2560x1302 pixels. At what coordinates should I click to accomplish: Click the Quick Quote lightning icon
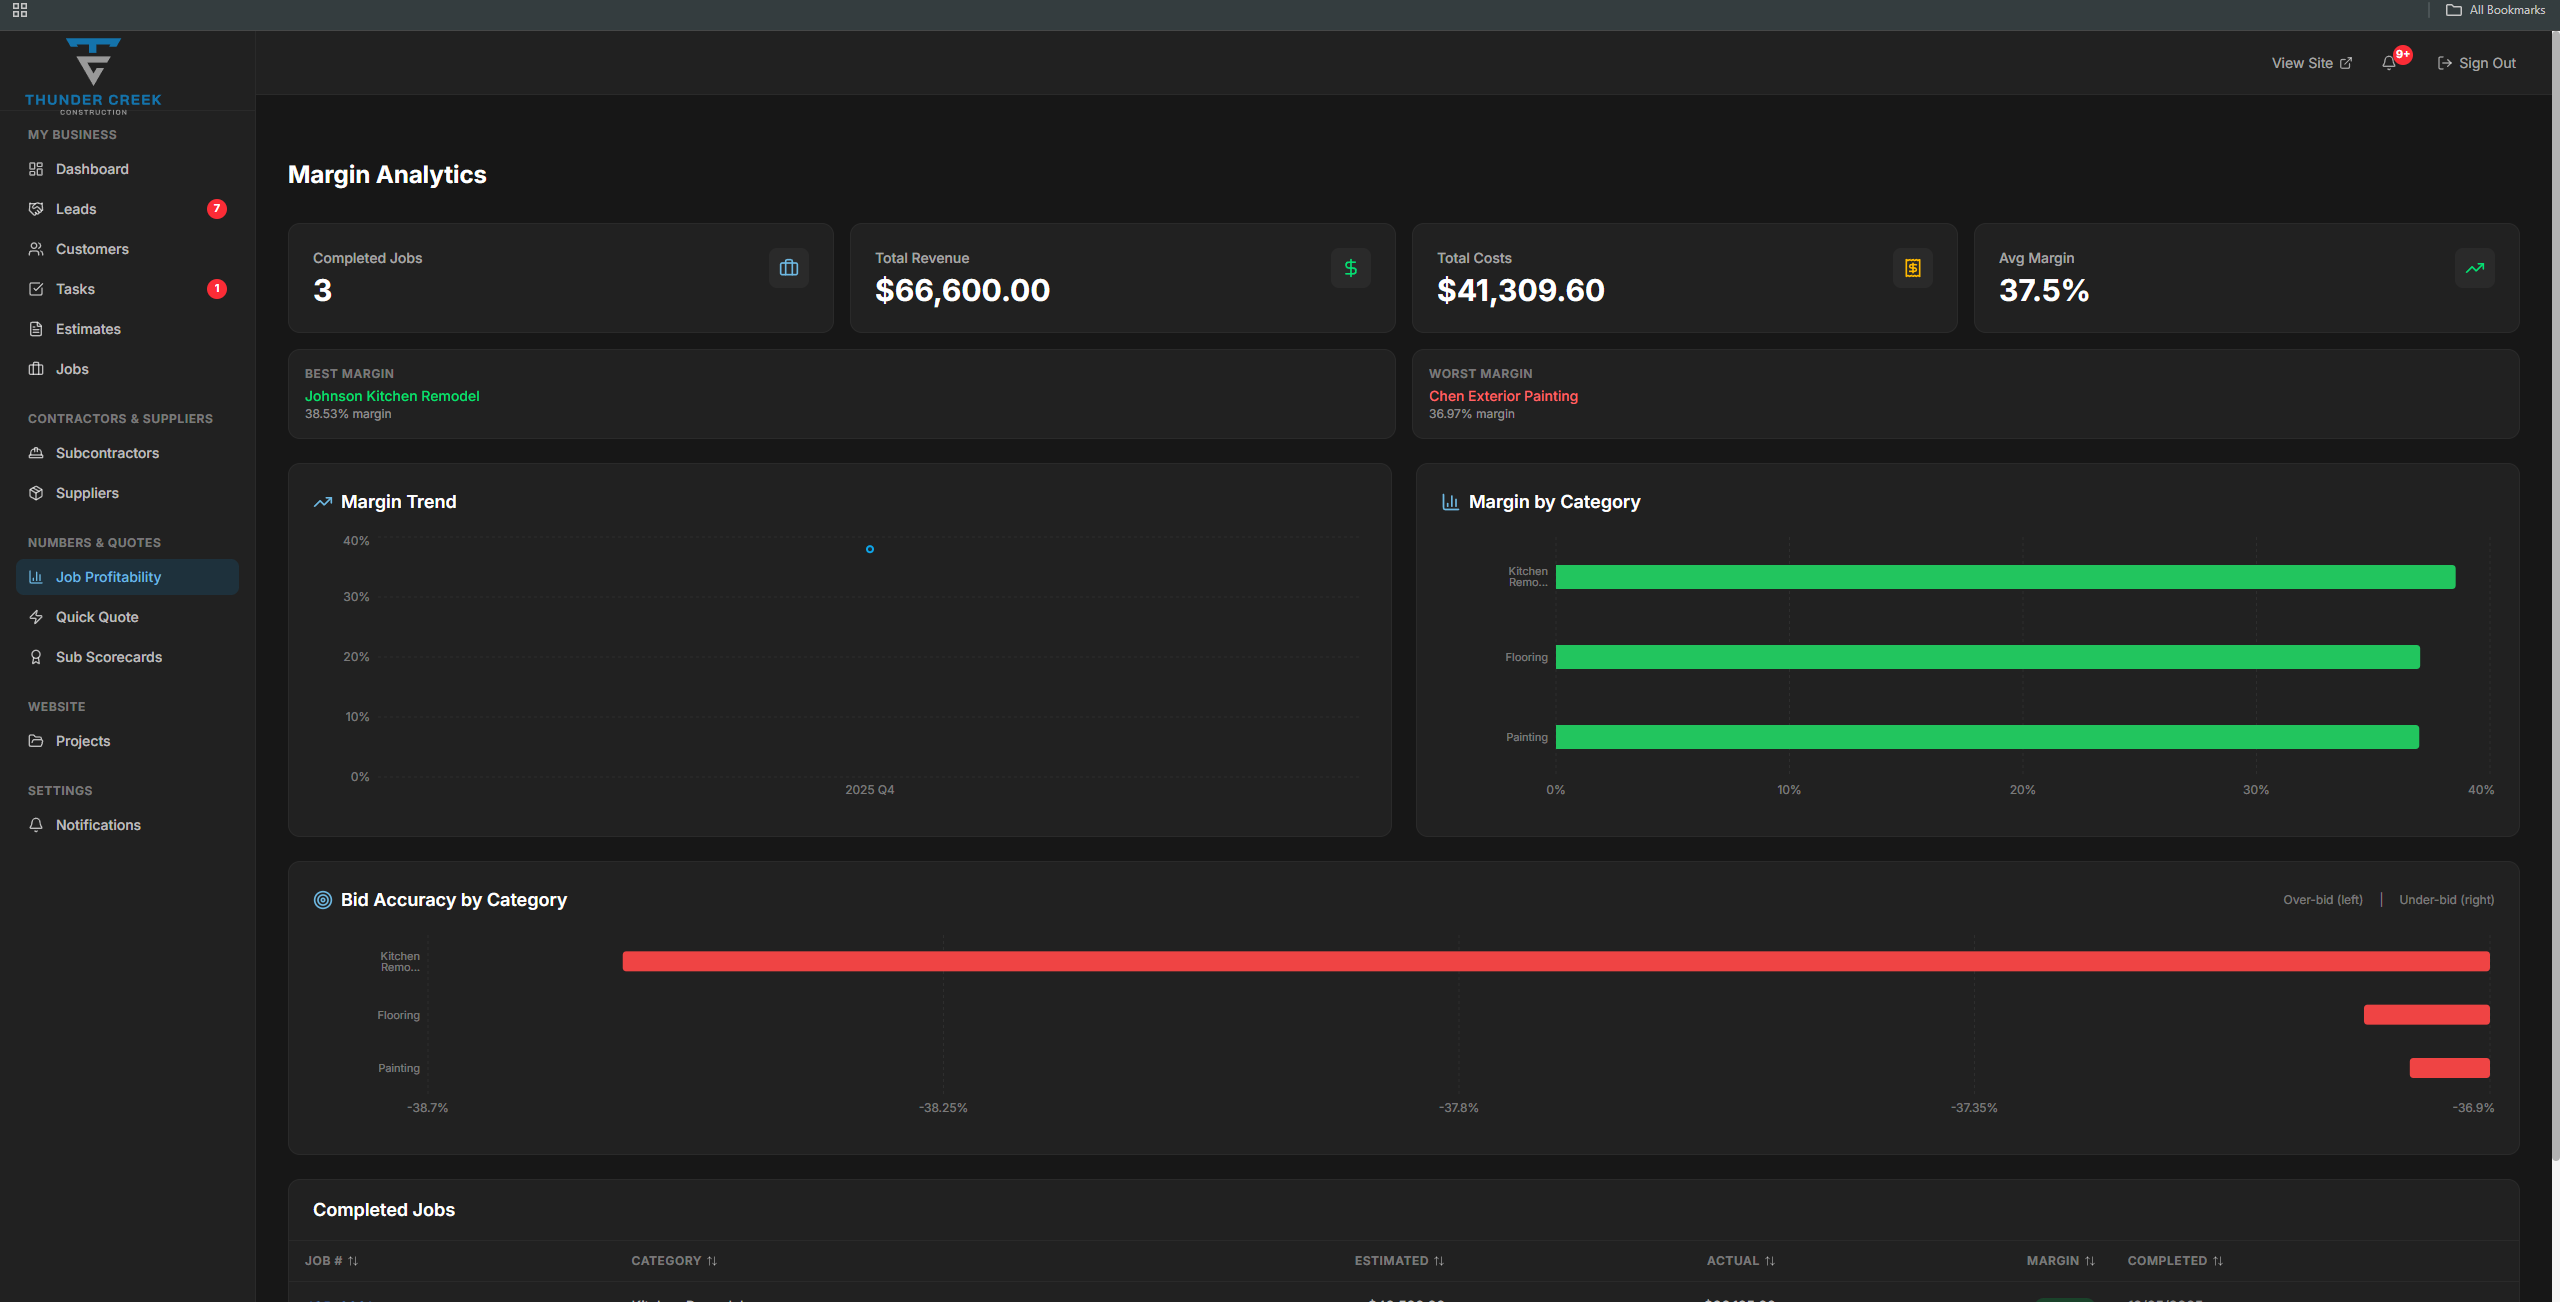click(36, 617)
